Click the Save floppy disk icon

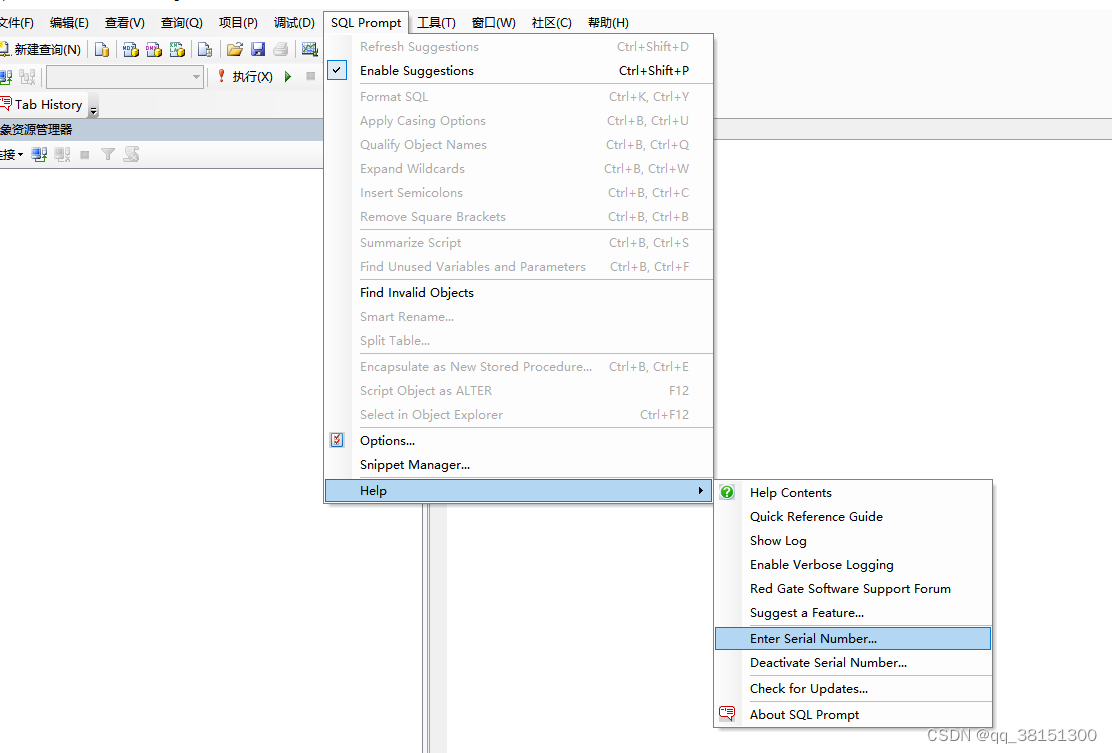(258, 50)
